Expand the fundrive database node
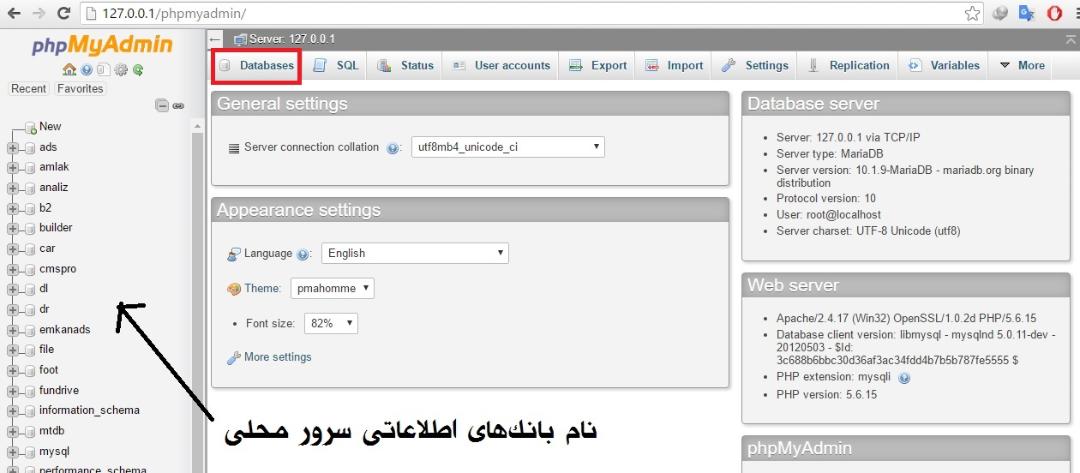The width and height of the screenshot is (1080, 473). click(x=12, y=391)
